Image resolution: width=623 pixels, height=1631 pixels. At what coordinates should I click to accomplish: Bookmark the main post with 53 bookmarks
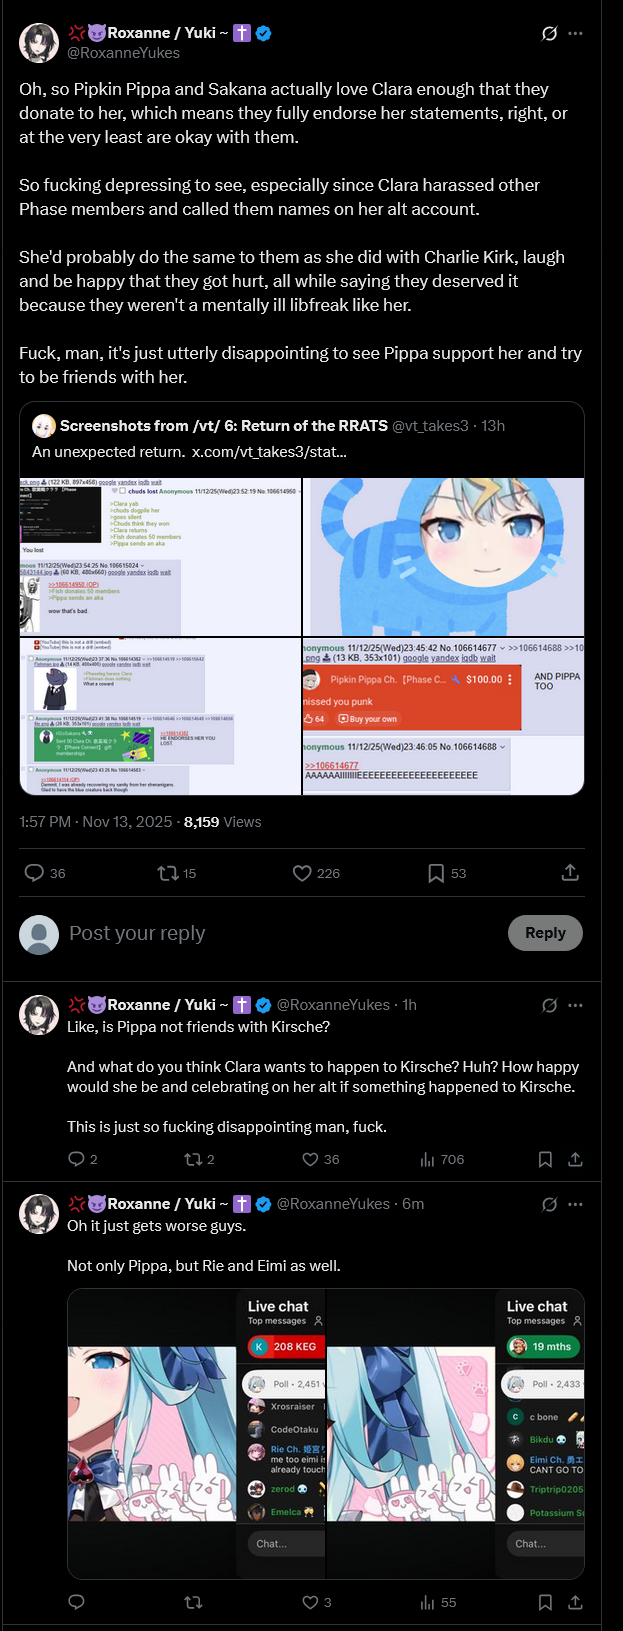click(x=436, y=873)
